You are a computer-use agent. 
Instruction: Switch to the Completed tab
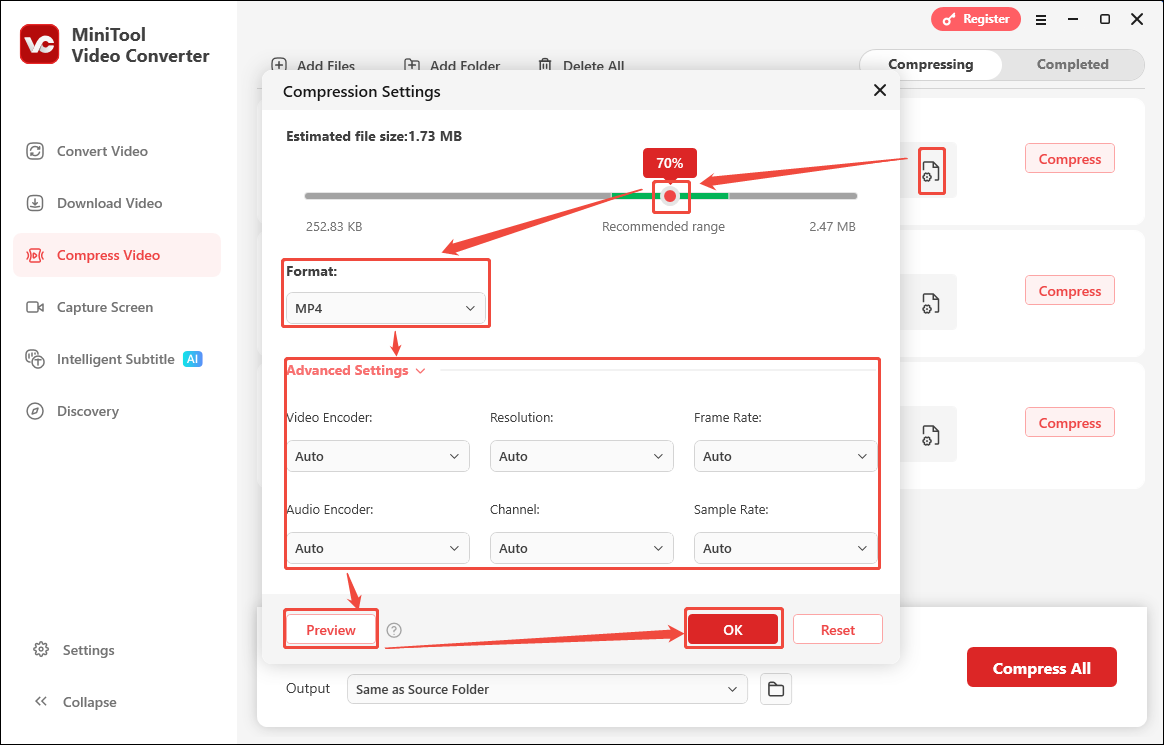click(1071, 64)
